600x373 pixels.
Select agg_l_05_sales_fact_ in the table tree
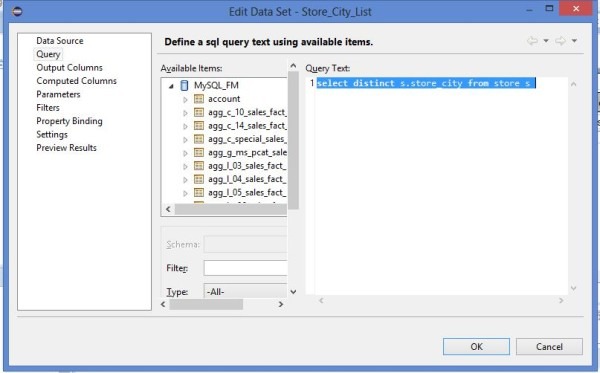coord(247,192)
